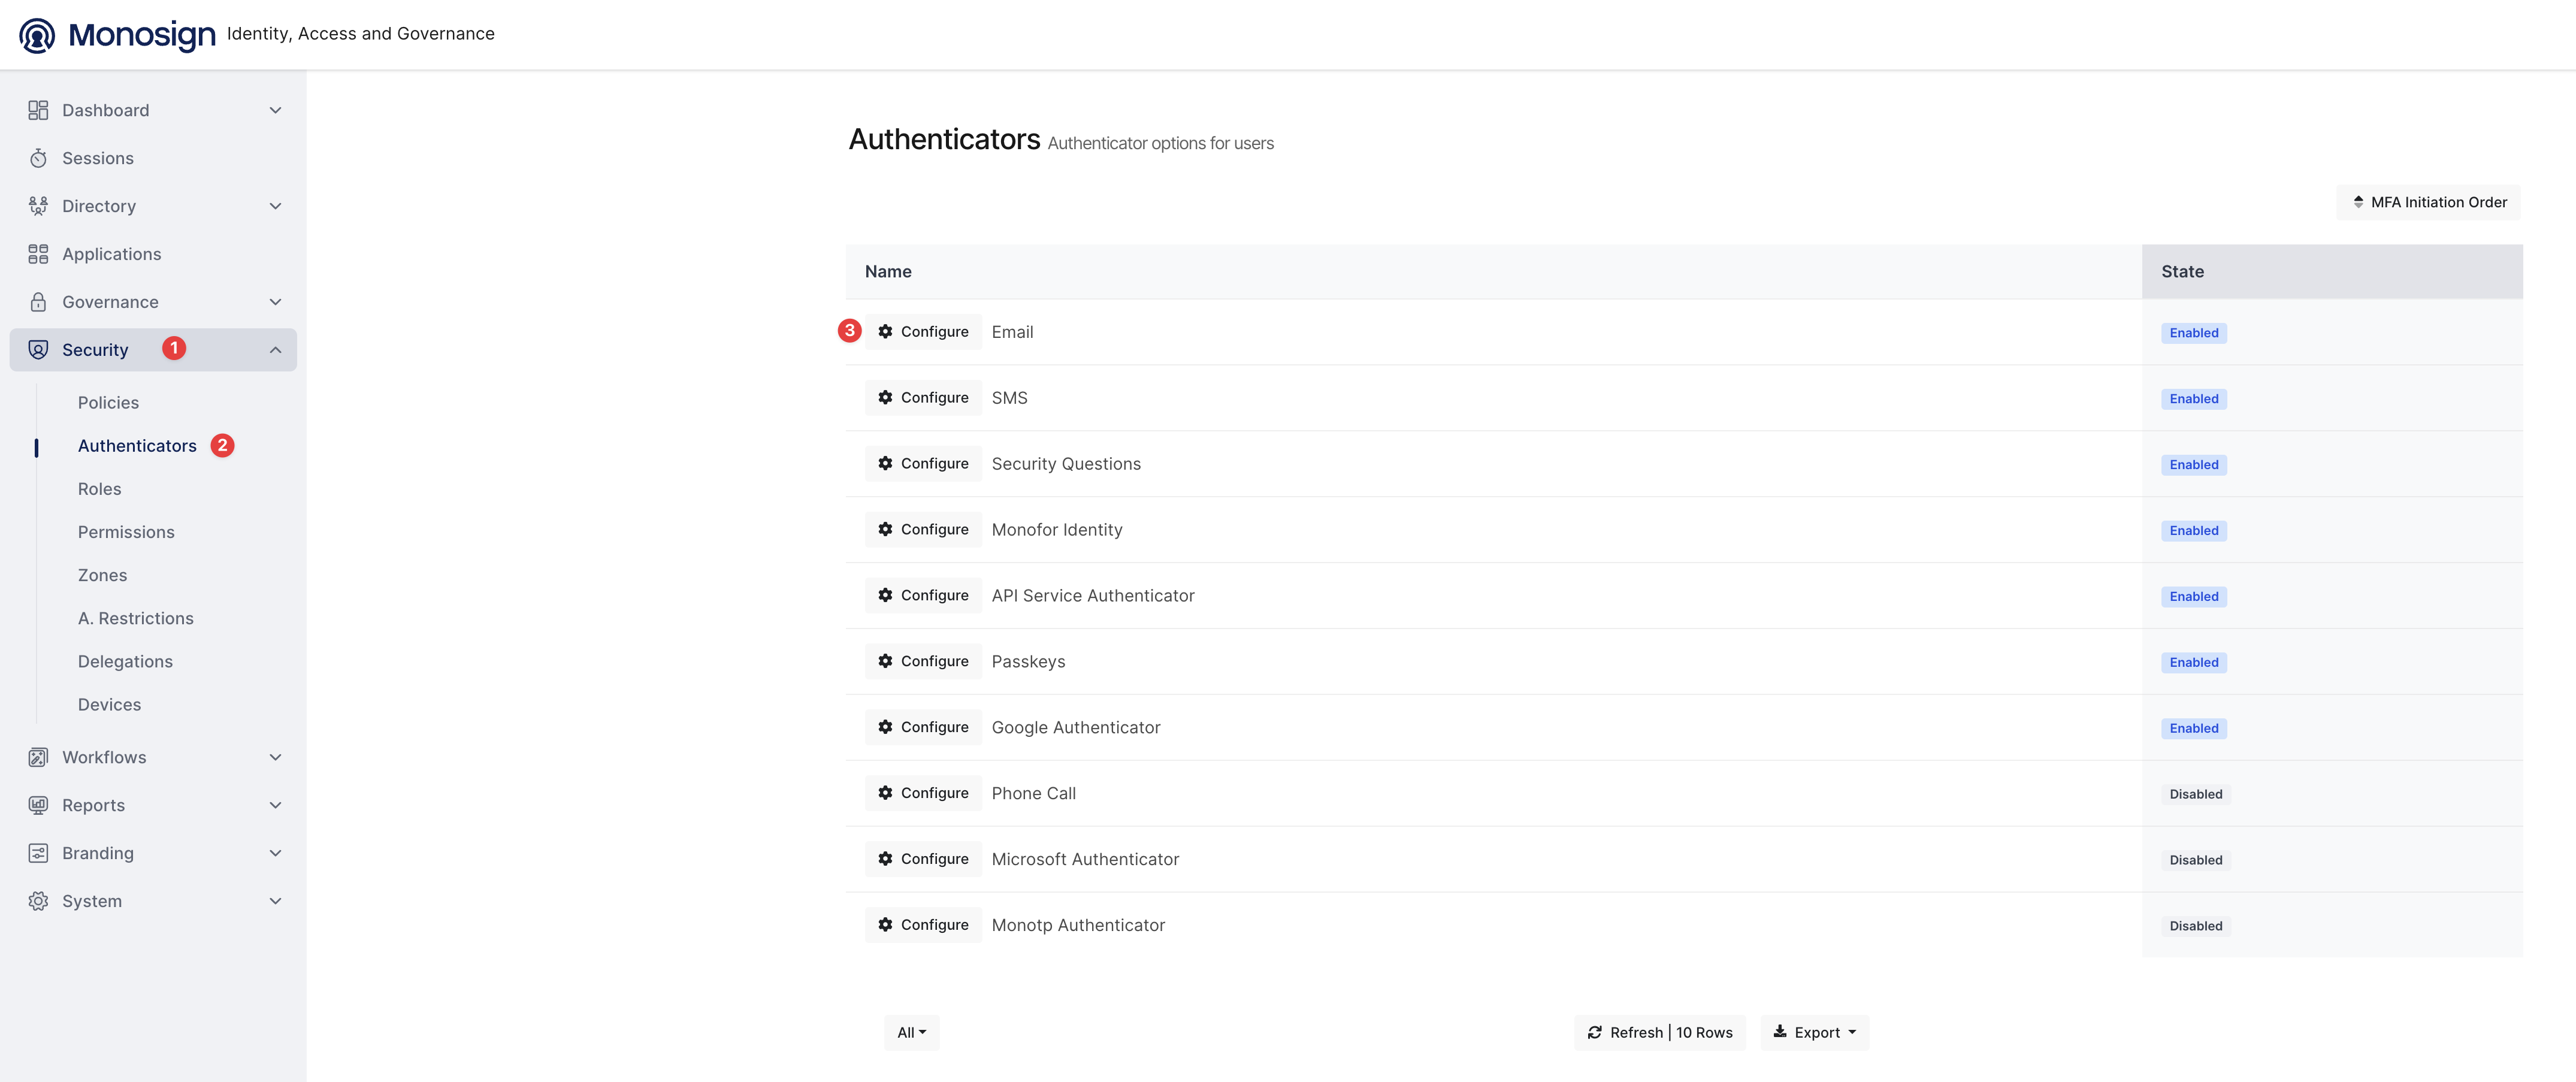Click the MFA Initiation Order button
This screenshot has width=2576, height=1082.
(x=2428, y=202)
